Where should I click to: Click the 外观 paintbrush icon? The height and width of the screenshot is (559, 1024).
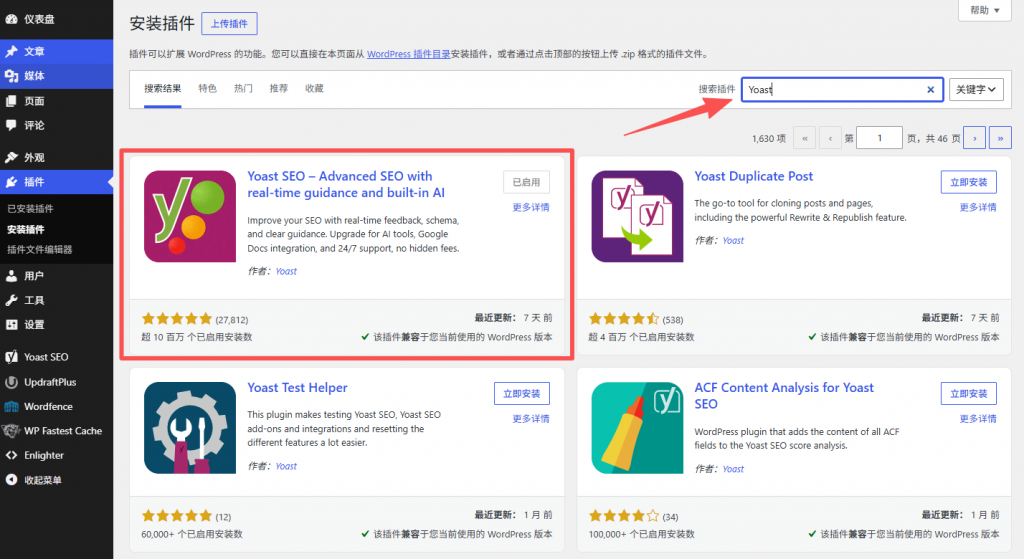11,157
